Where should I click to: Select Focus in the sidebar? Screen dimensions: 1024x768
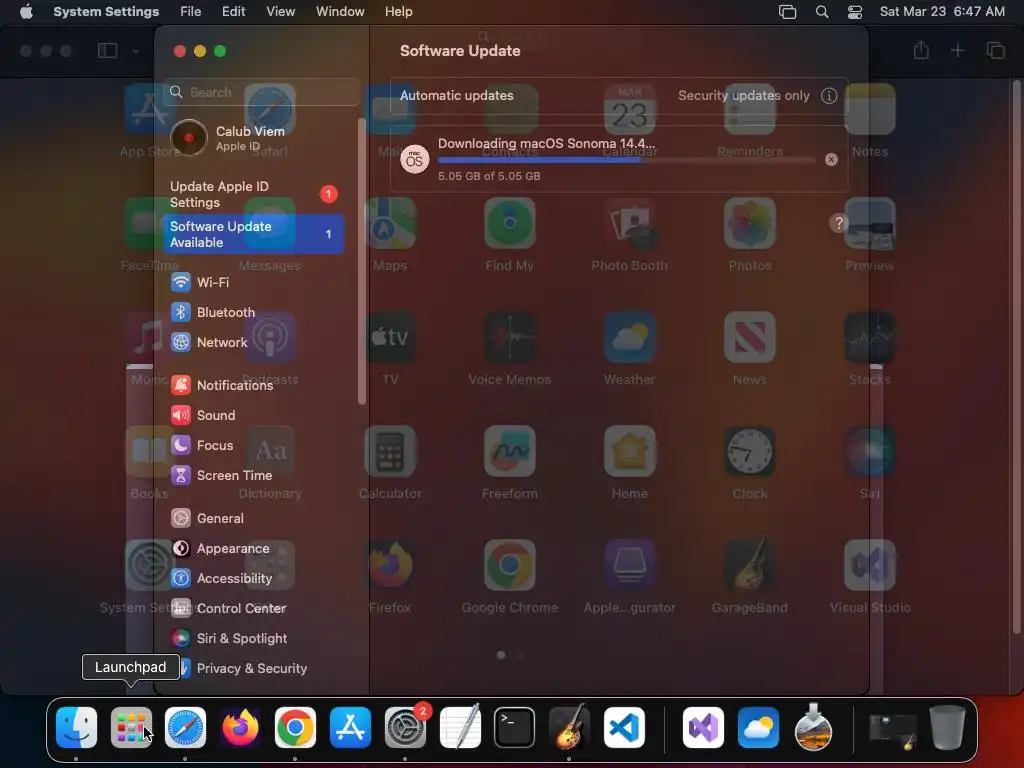pyautogui.click(x=255, y=445)
